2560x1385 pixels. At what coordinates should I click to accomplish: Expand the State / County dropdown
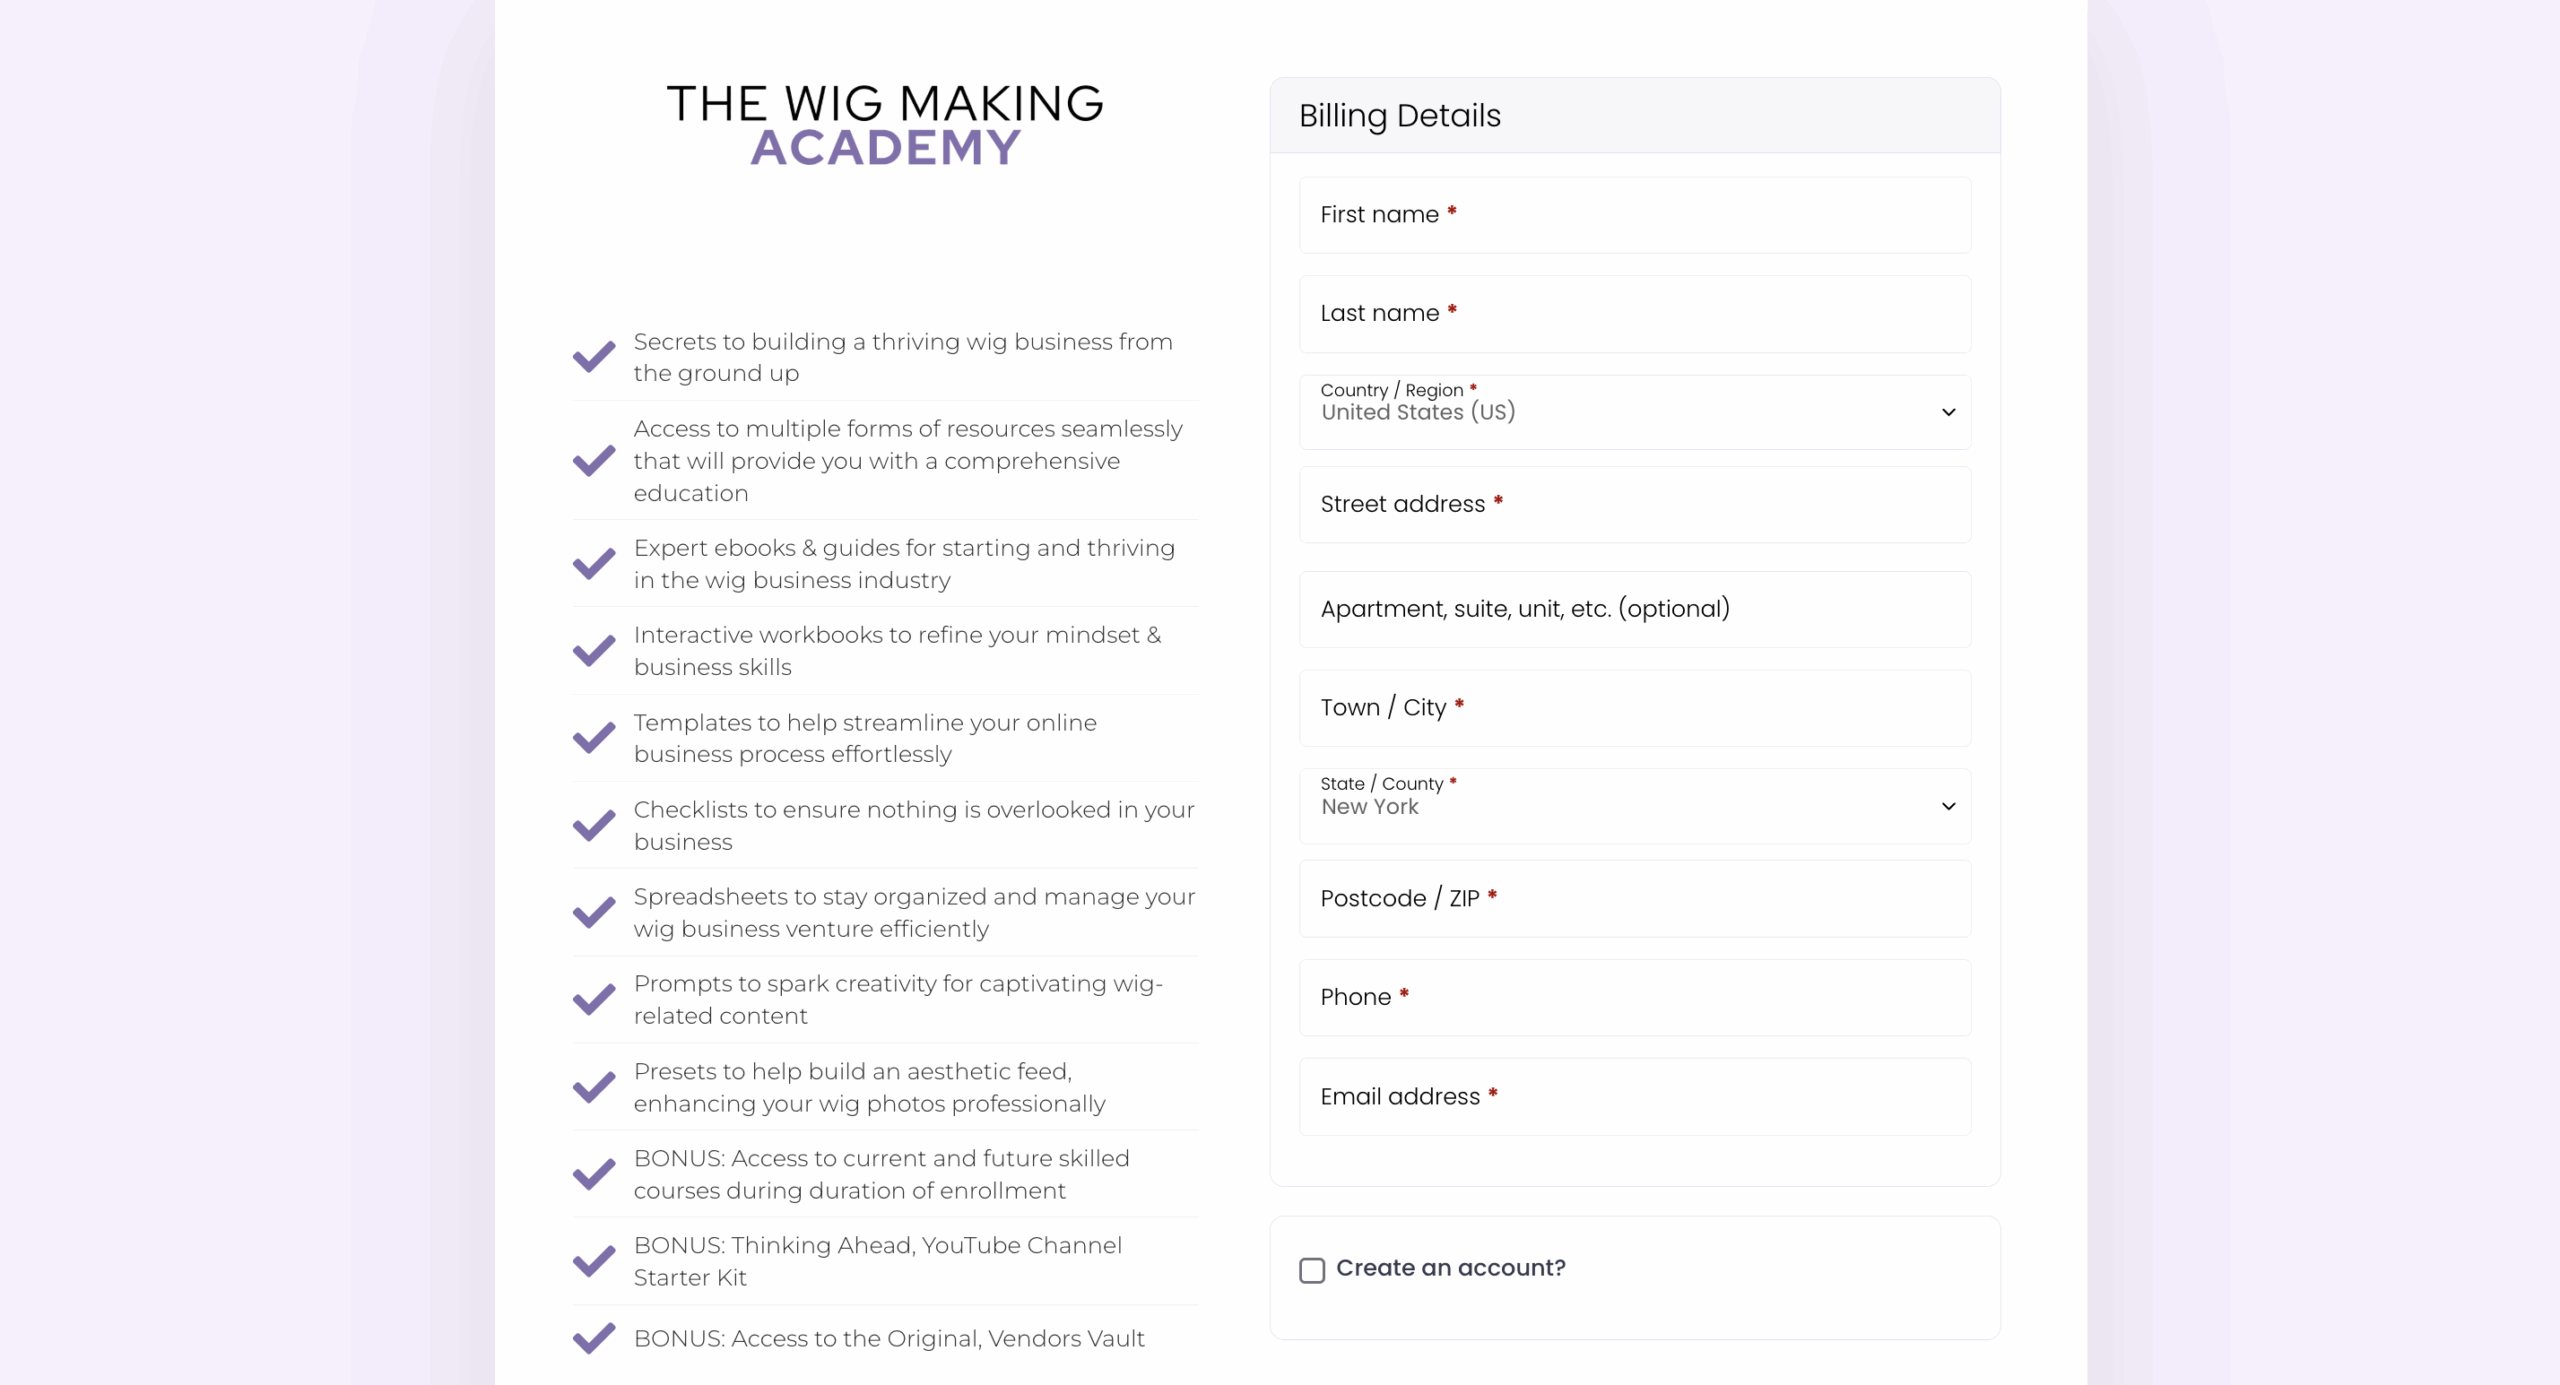(1635, 806)
